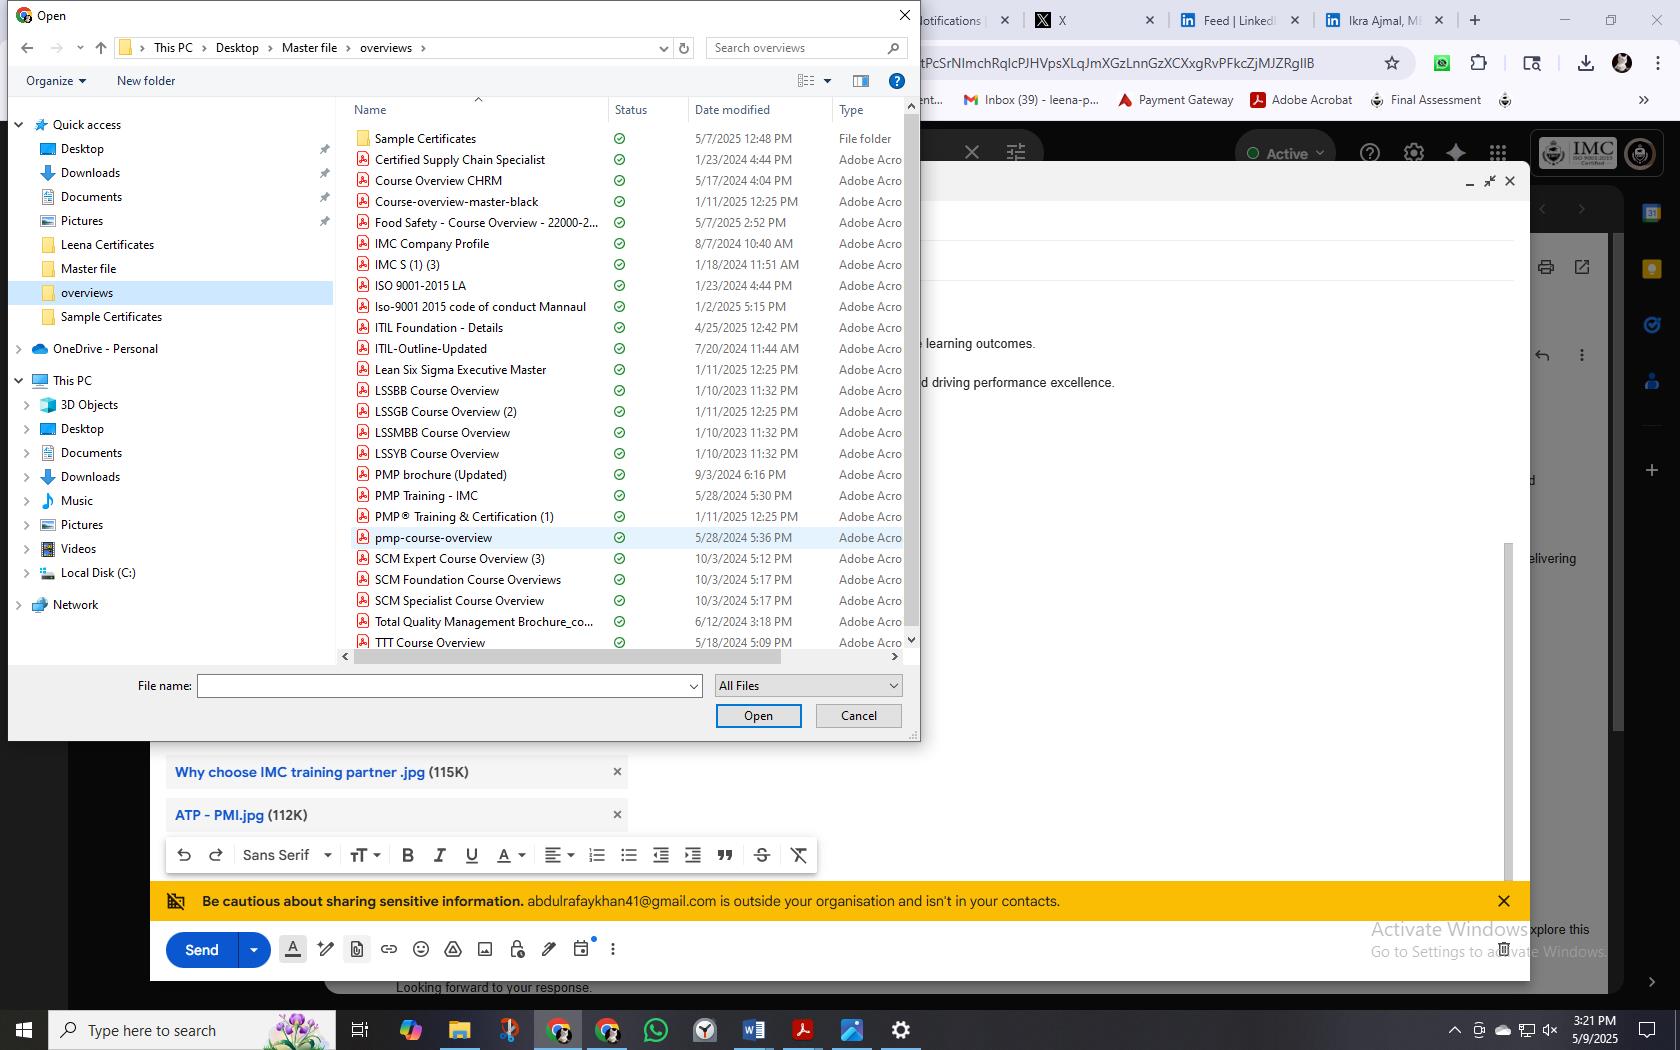The image size is (1680, 1050).
Task: Redo edit in compose toolbar
Action: 215,855
